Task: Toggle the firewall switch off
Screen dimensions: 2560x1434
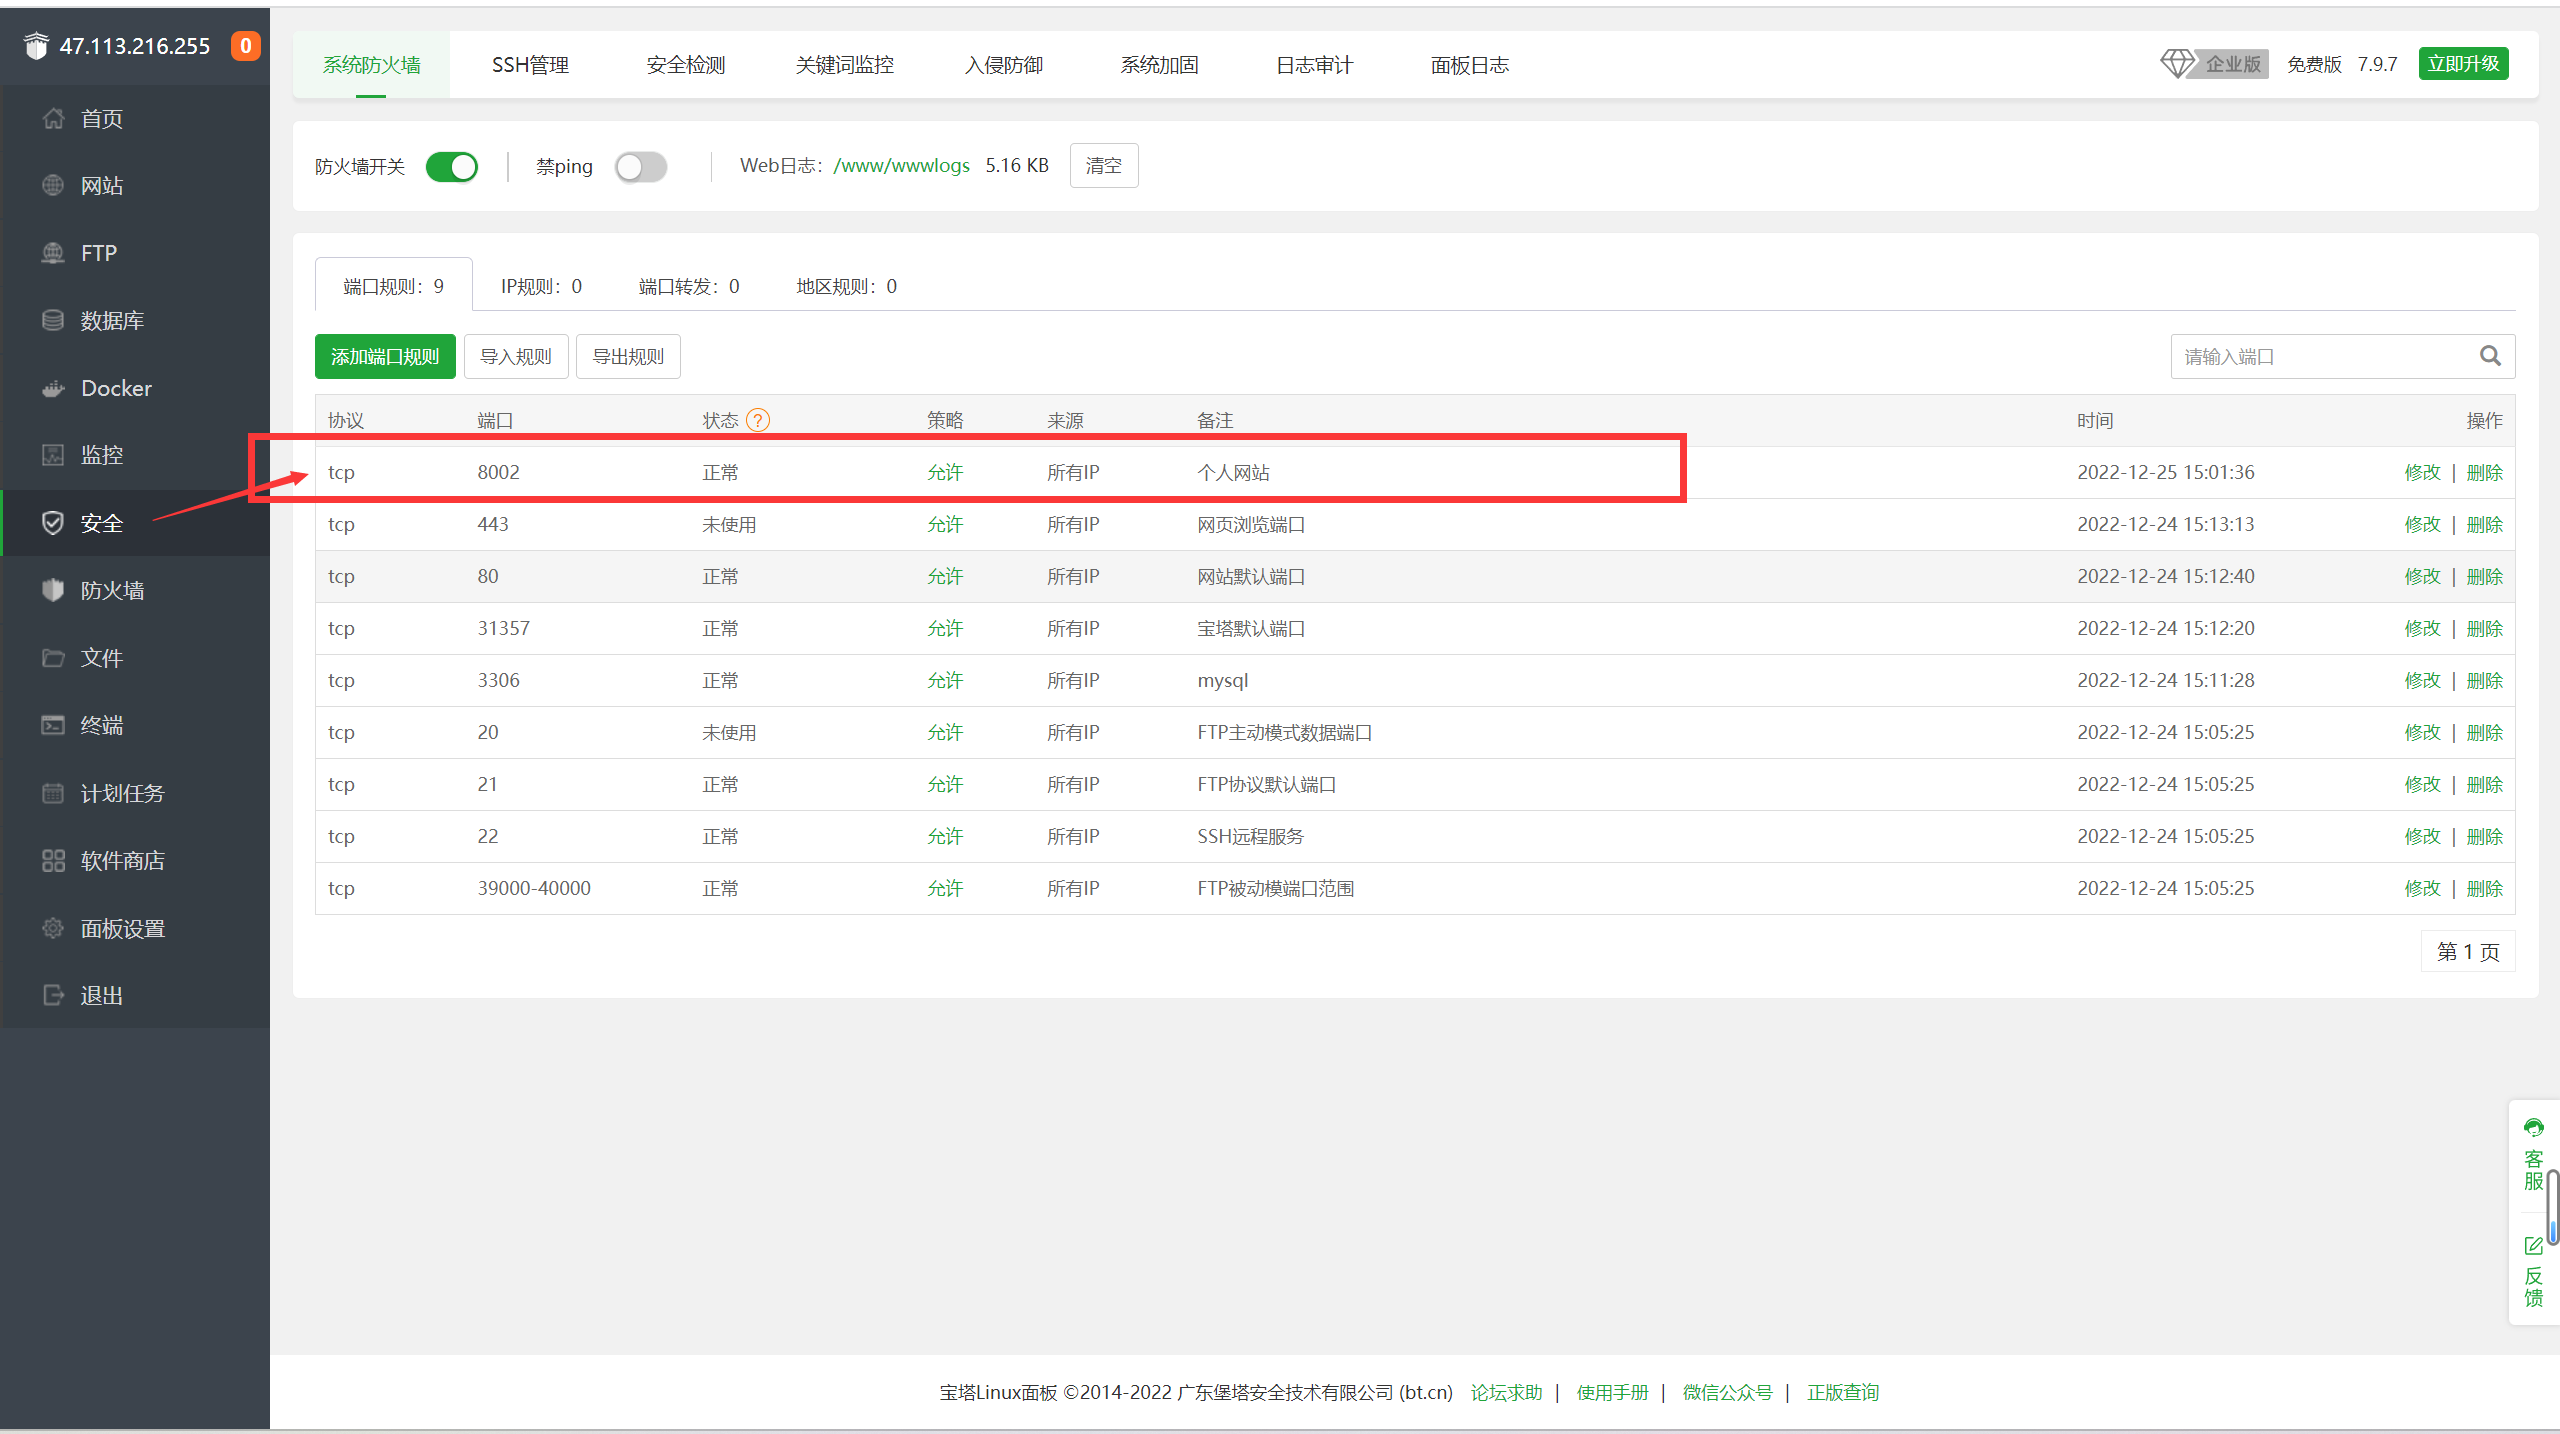Action: point(452,167)
